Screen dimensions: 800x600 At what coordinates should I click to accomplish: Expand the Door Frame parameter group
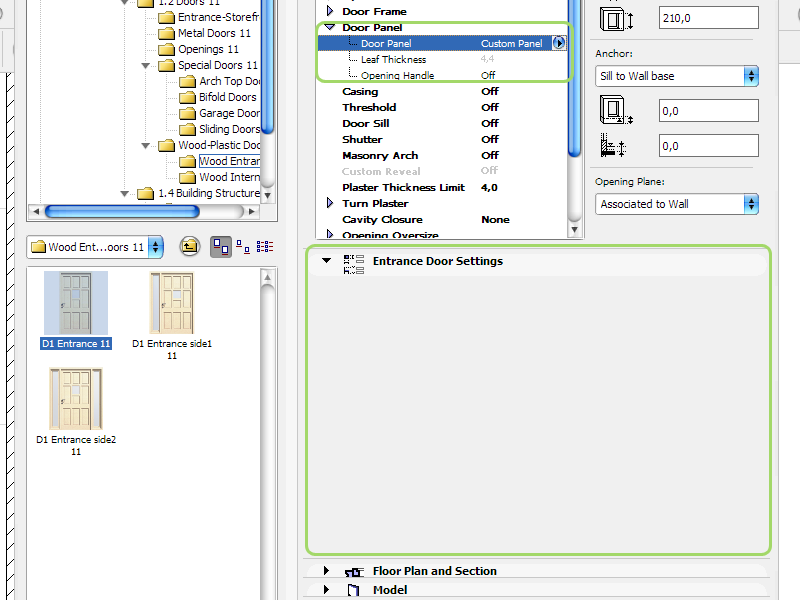click(330, 11)
